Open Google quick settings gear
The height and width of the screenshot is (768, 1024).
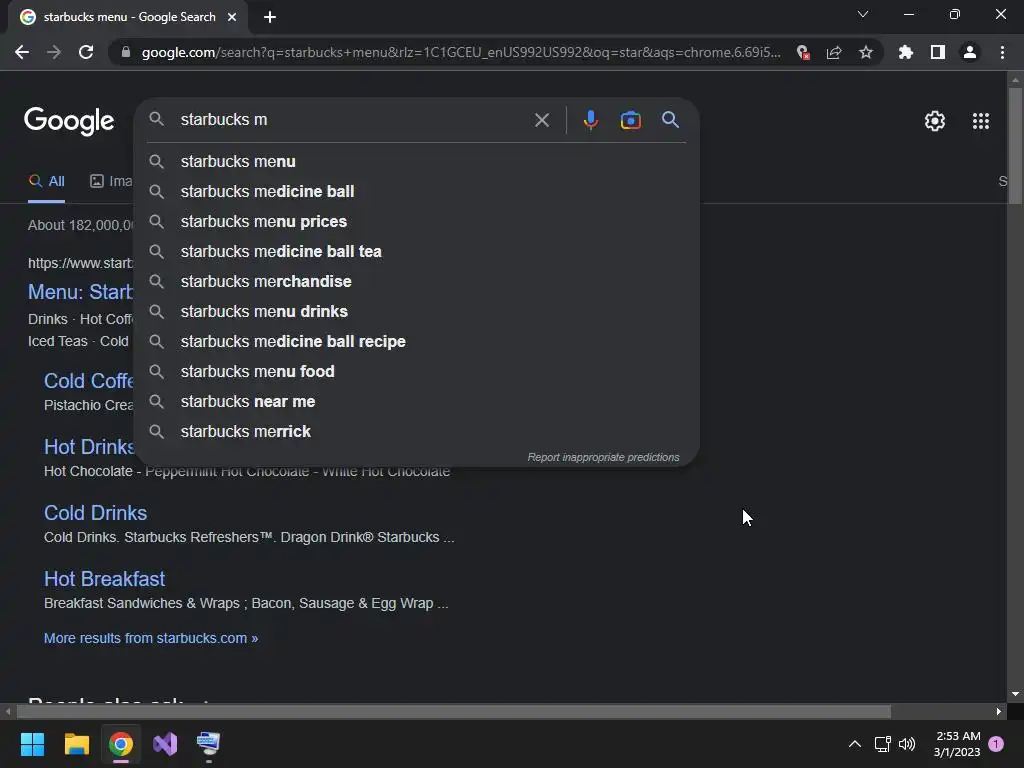pos(935,121)
